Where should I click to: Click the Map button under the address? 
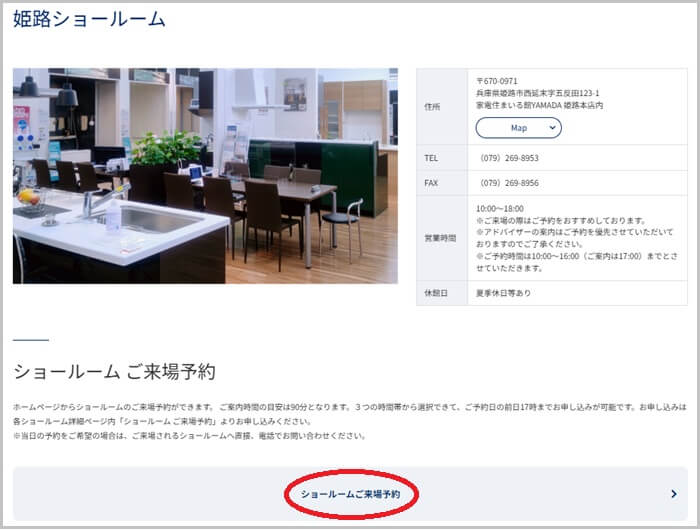[518, 128]
